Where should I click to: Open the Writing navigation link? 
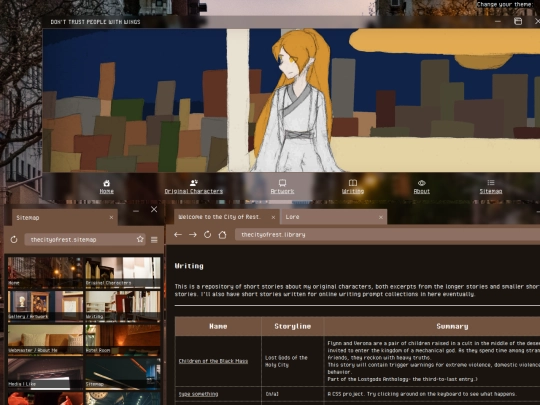(x=353, y=191)
